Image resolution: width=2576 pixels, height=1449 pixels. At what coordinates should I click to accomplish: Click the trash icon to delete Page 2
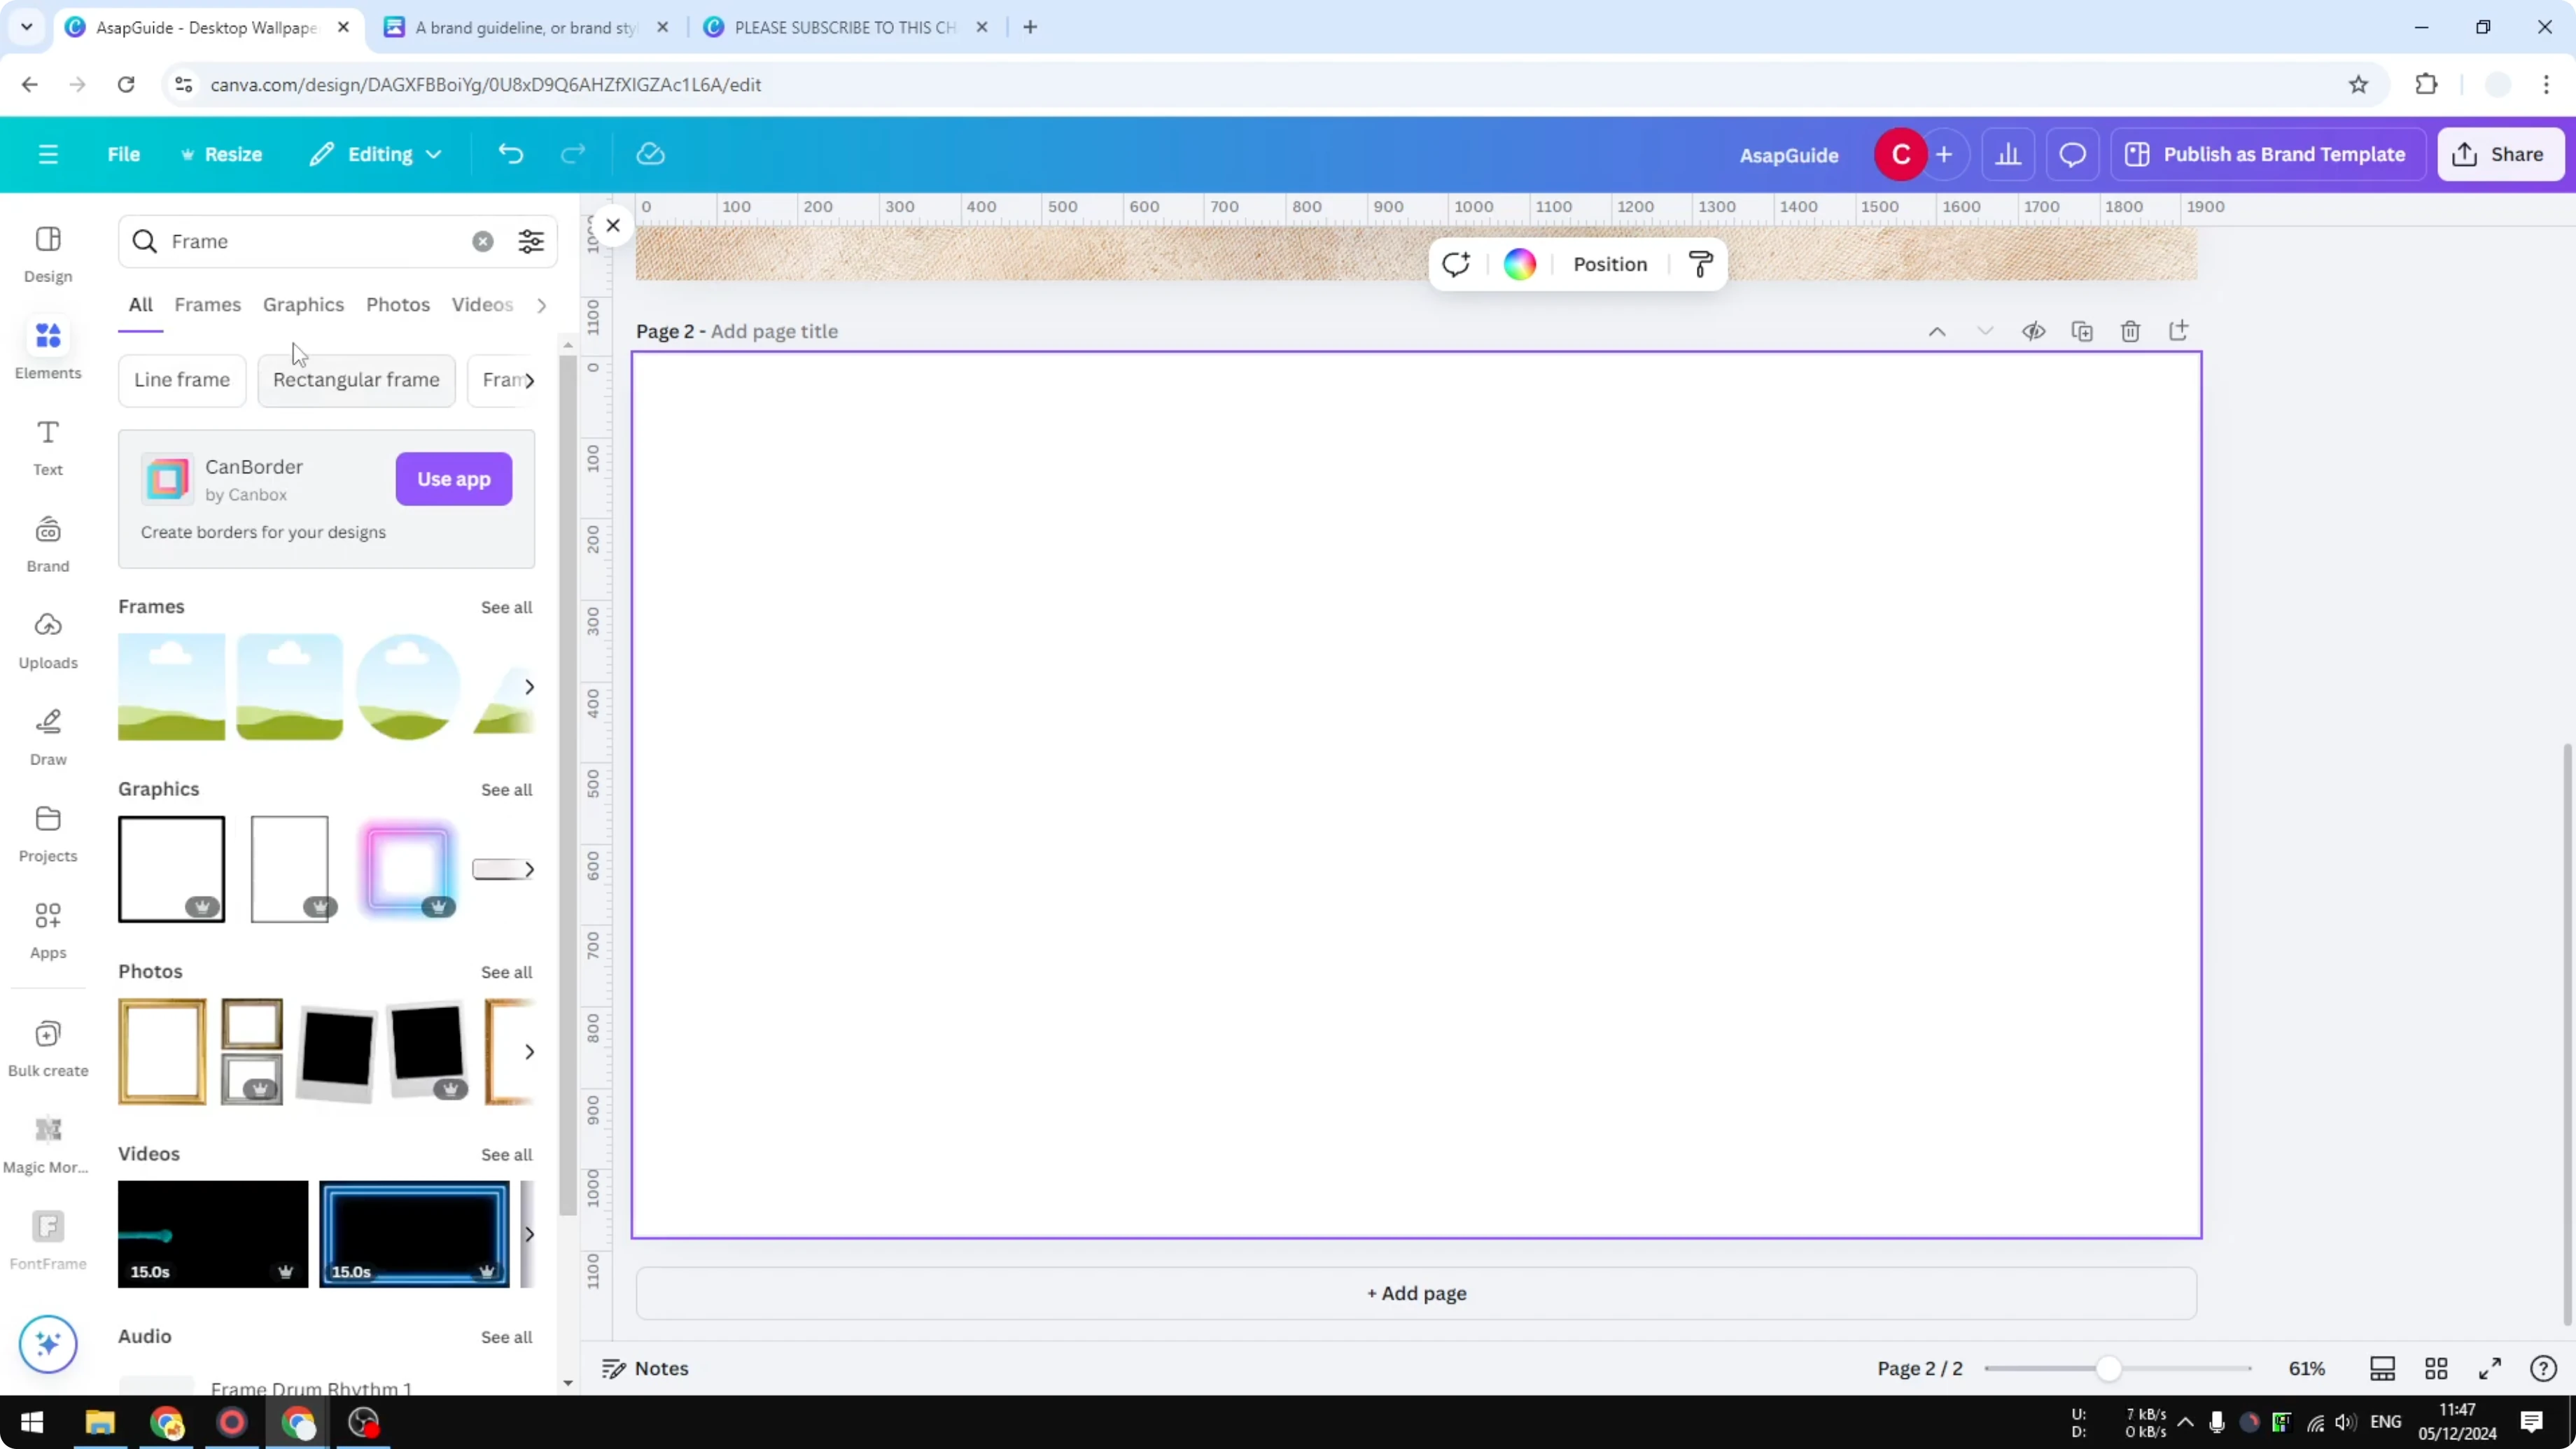click(x=2130, y=331)
